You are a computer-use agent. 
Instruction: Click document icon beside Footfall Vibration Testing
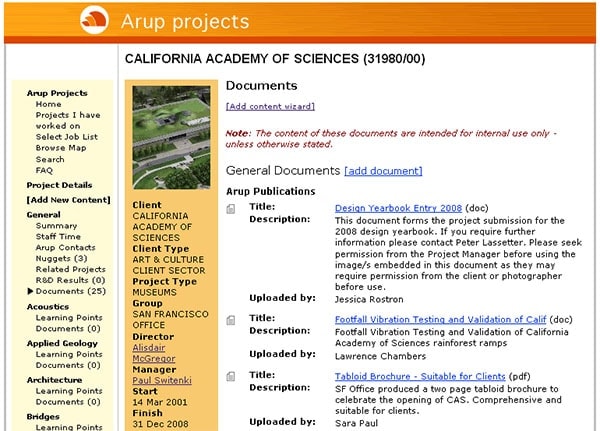pyautogui.click(x=231, y=320)
